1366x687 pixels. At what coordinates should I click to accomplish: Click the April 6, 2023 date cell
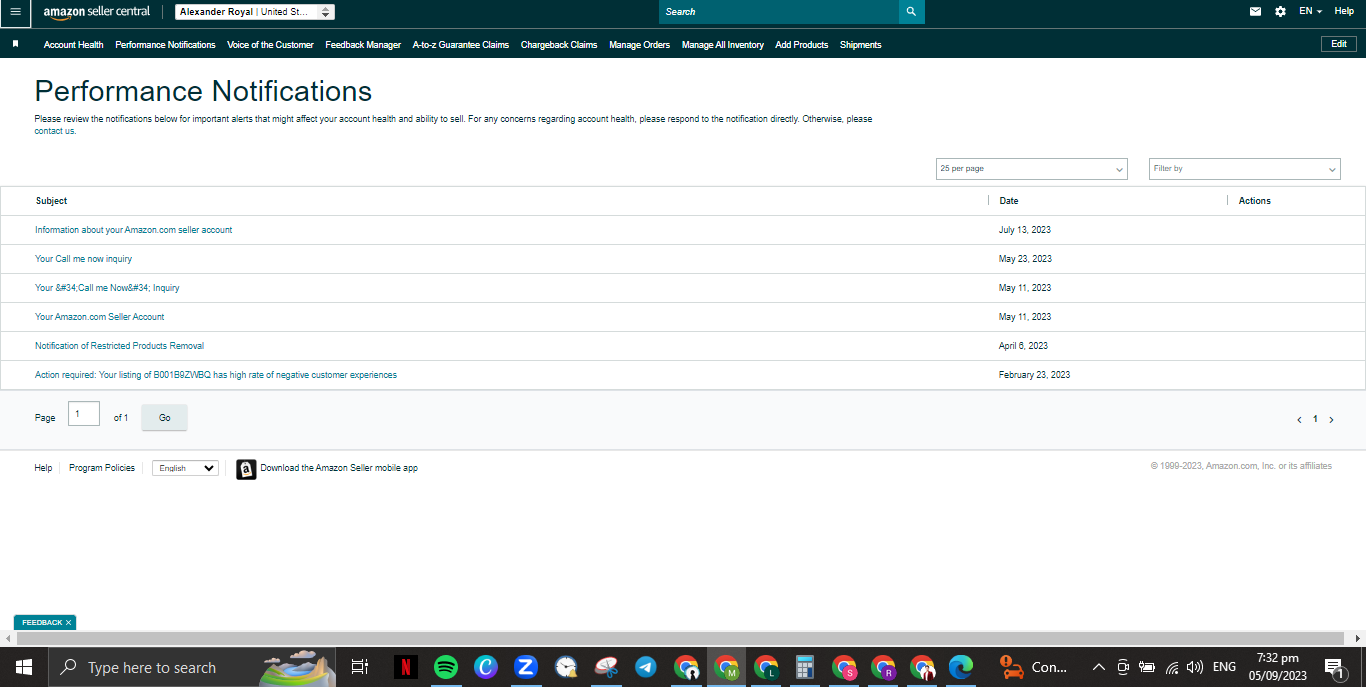[x=1024, y=346]
